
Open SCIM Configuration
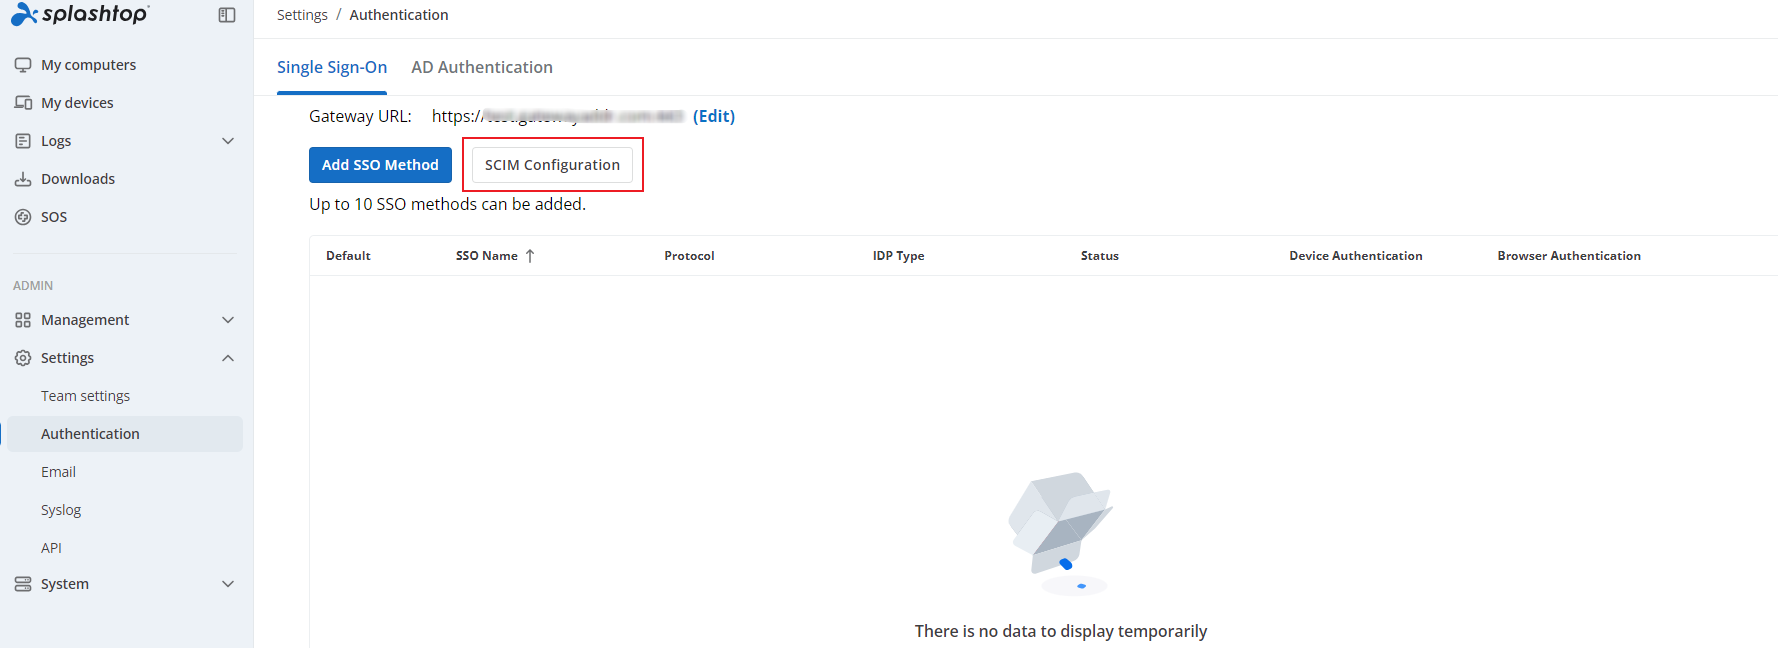point(552,165)
